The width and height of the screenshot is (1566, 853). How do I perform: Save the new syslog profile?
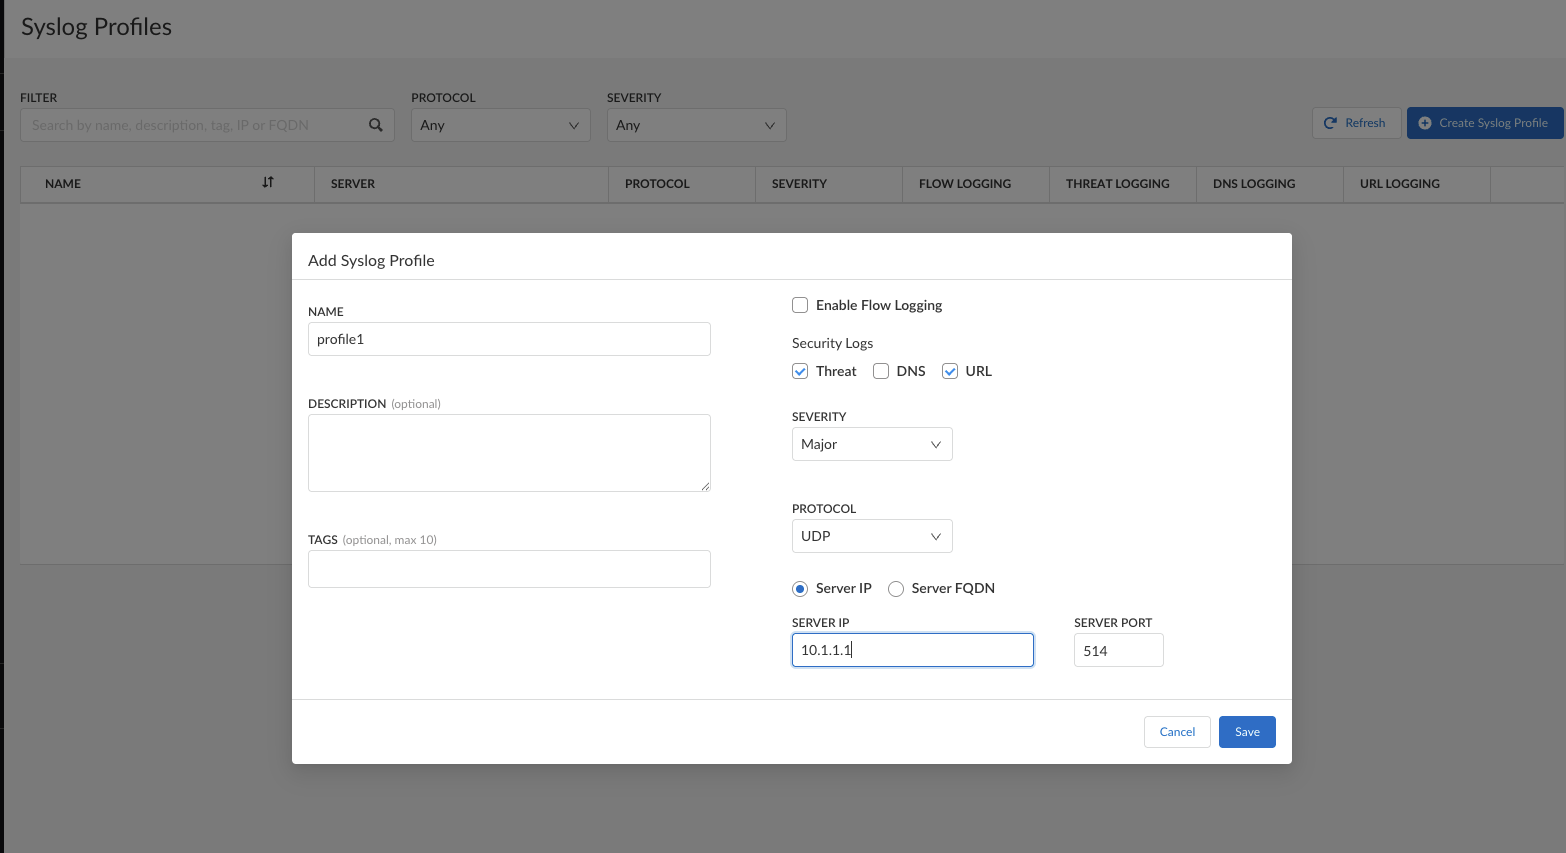point(1246,732)
